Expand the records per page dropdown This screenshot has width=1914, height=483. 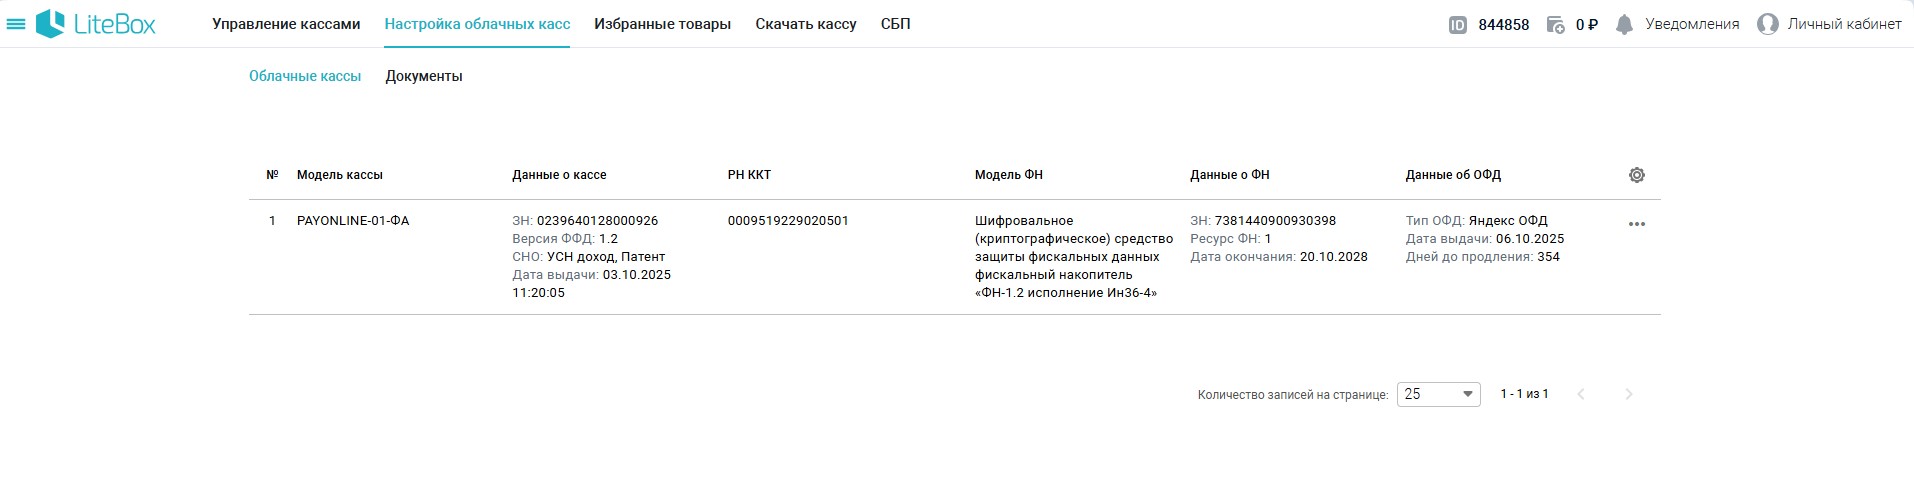[x=1438, y=394]
